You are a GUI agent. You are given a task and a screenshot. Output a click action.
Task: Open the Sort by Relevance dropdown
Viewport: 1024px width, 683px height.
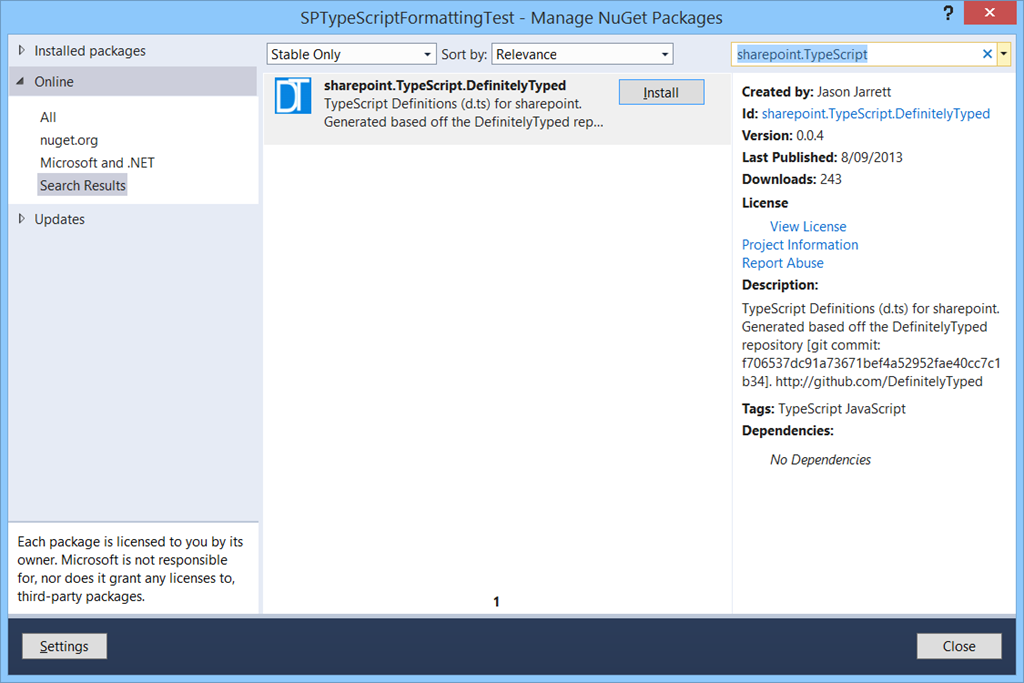[582, 54]
